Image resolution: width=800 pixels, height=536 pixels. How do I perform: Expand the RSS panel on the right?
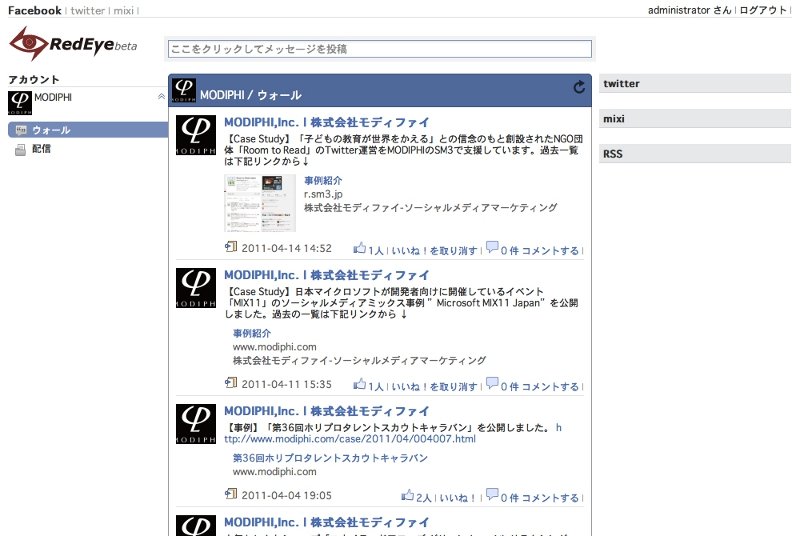point(695,154)
